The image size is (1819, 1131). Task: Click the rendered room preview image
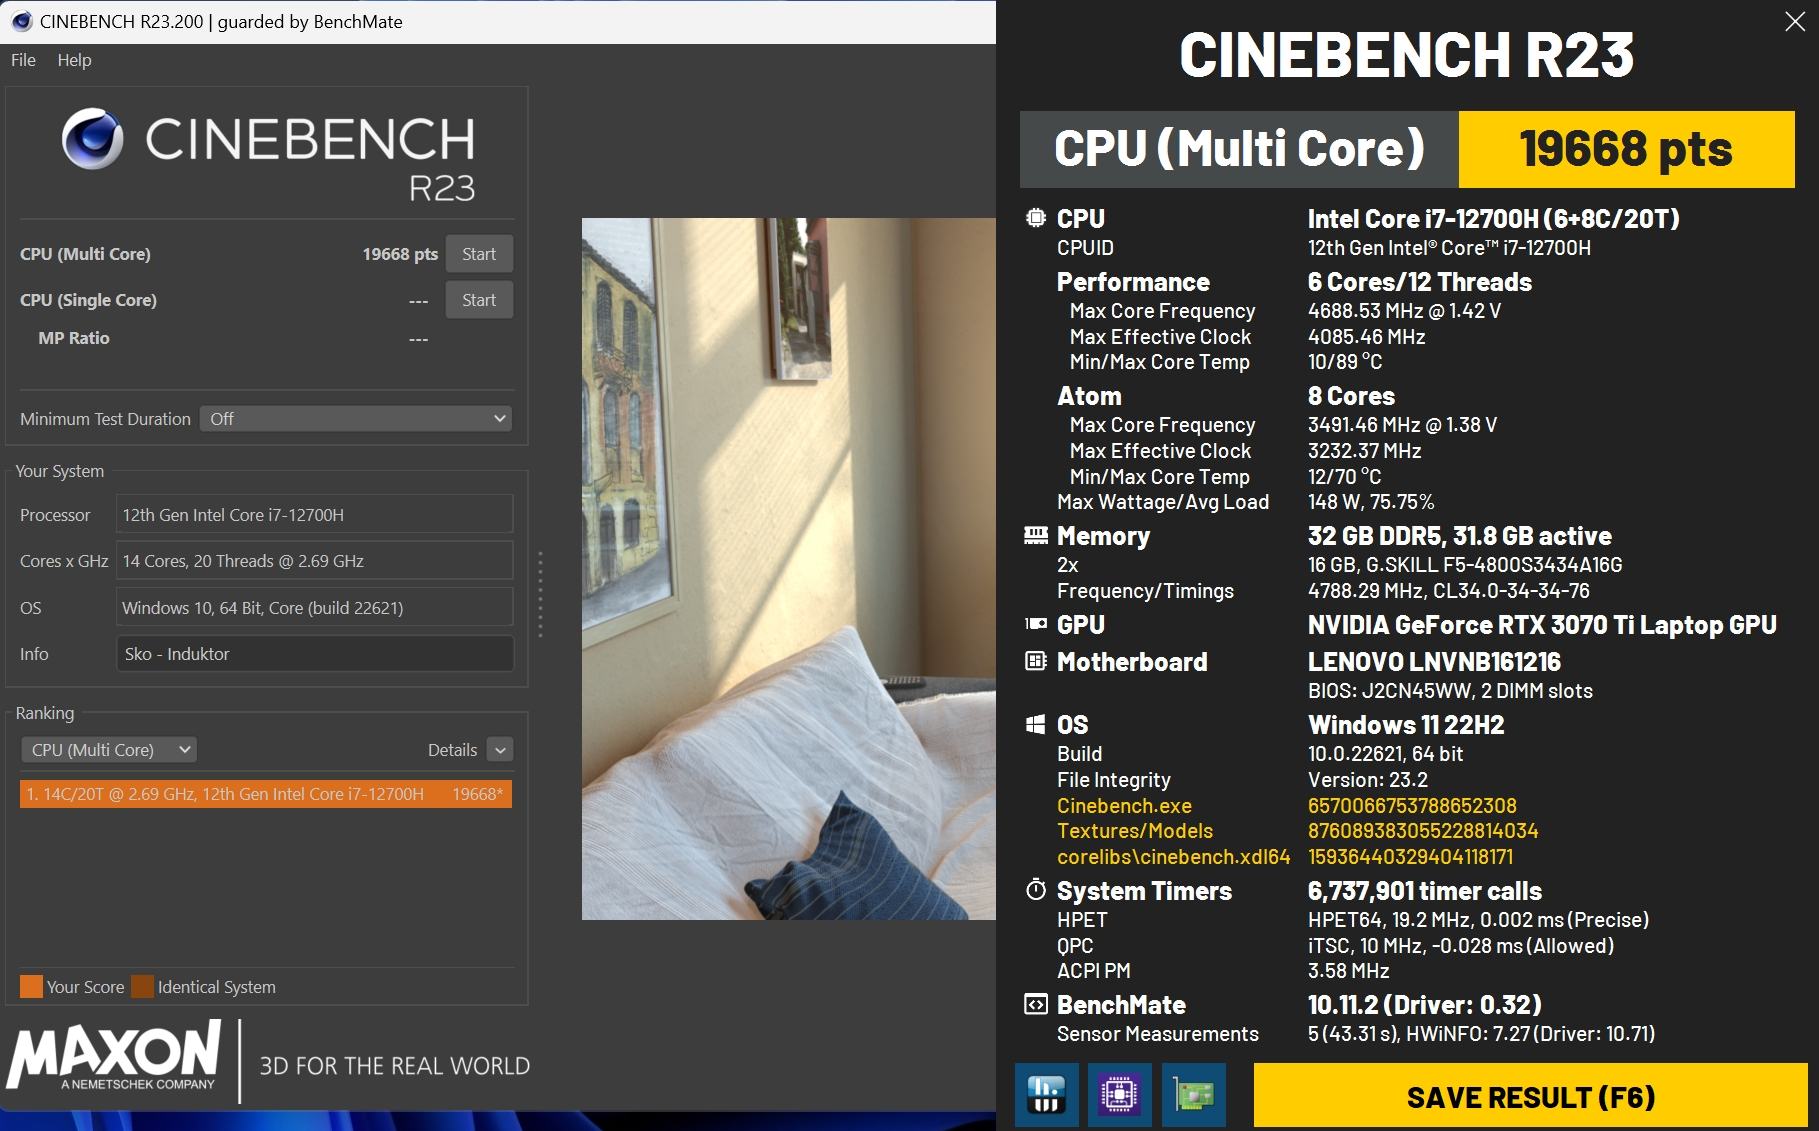pos(788,569)
